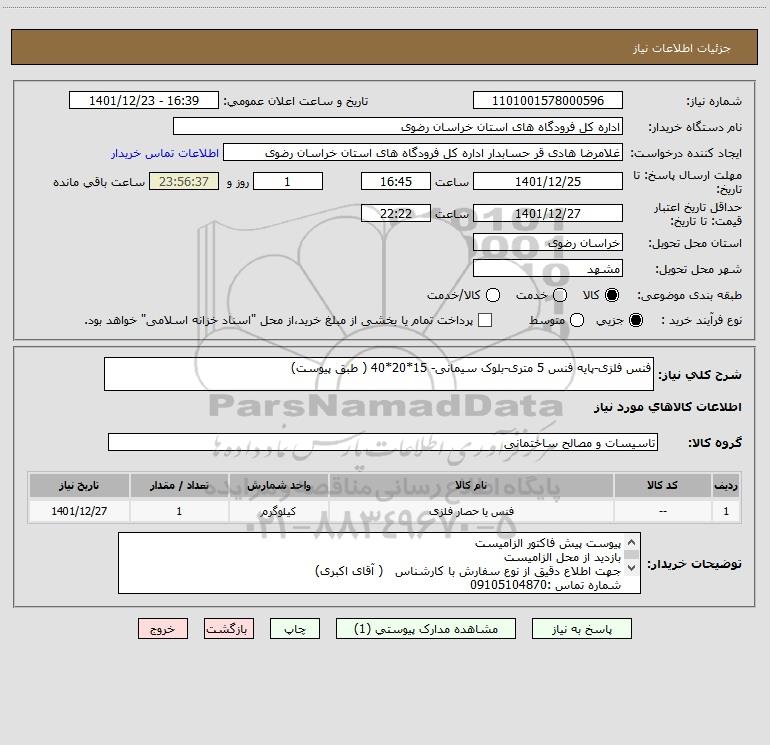Click the phone number 09105104870 line
Screen dimensions: 770x745
pyautogui.click(x=546, y=585)
